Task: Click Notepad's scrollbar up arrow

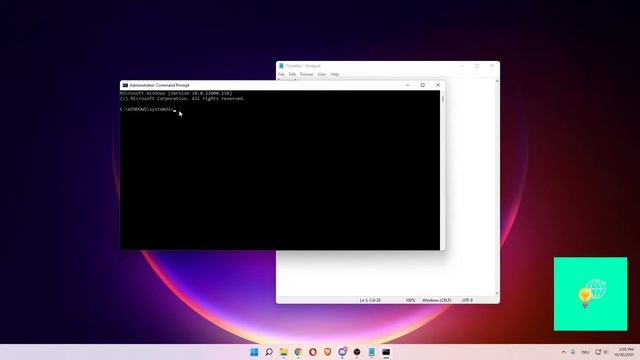Action: pyautogui.click(x=497, y=81)
